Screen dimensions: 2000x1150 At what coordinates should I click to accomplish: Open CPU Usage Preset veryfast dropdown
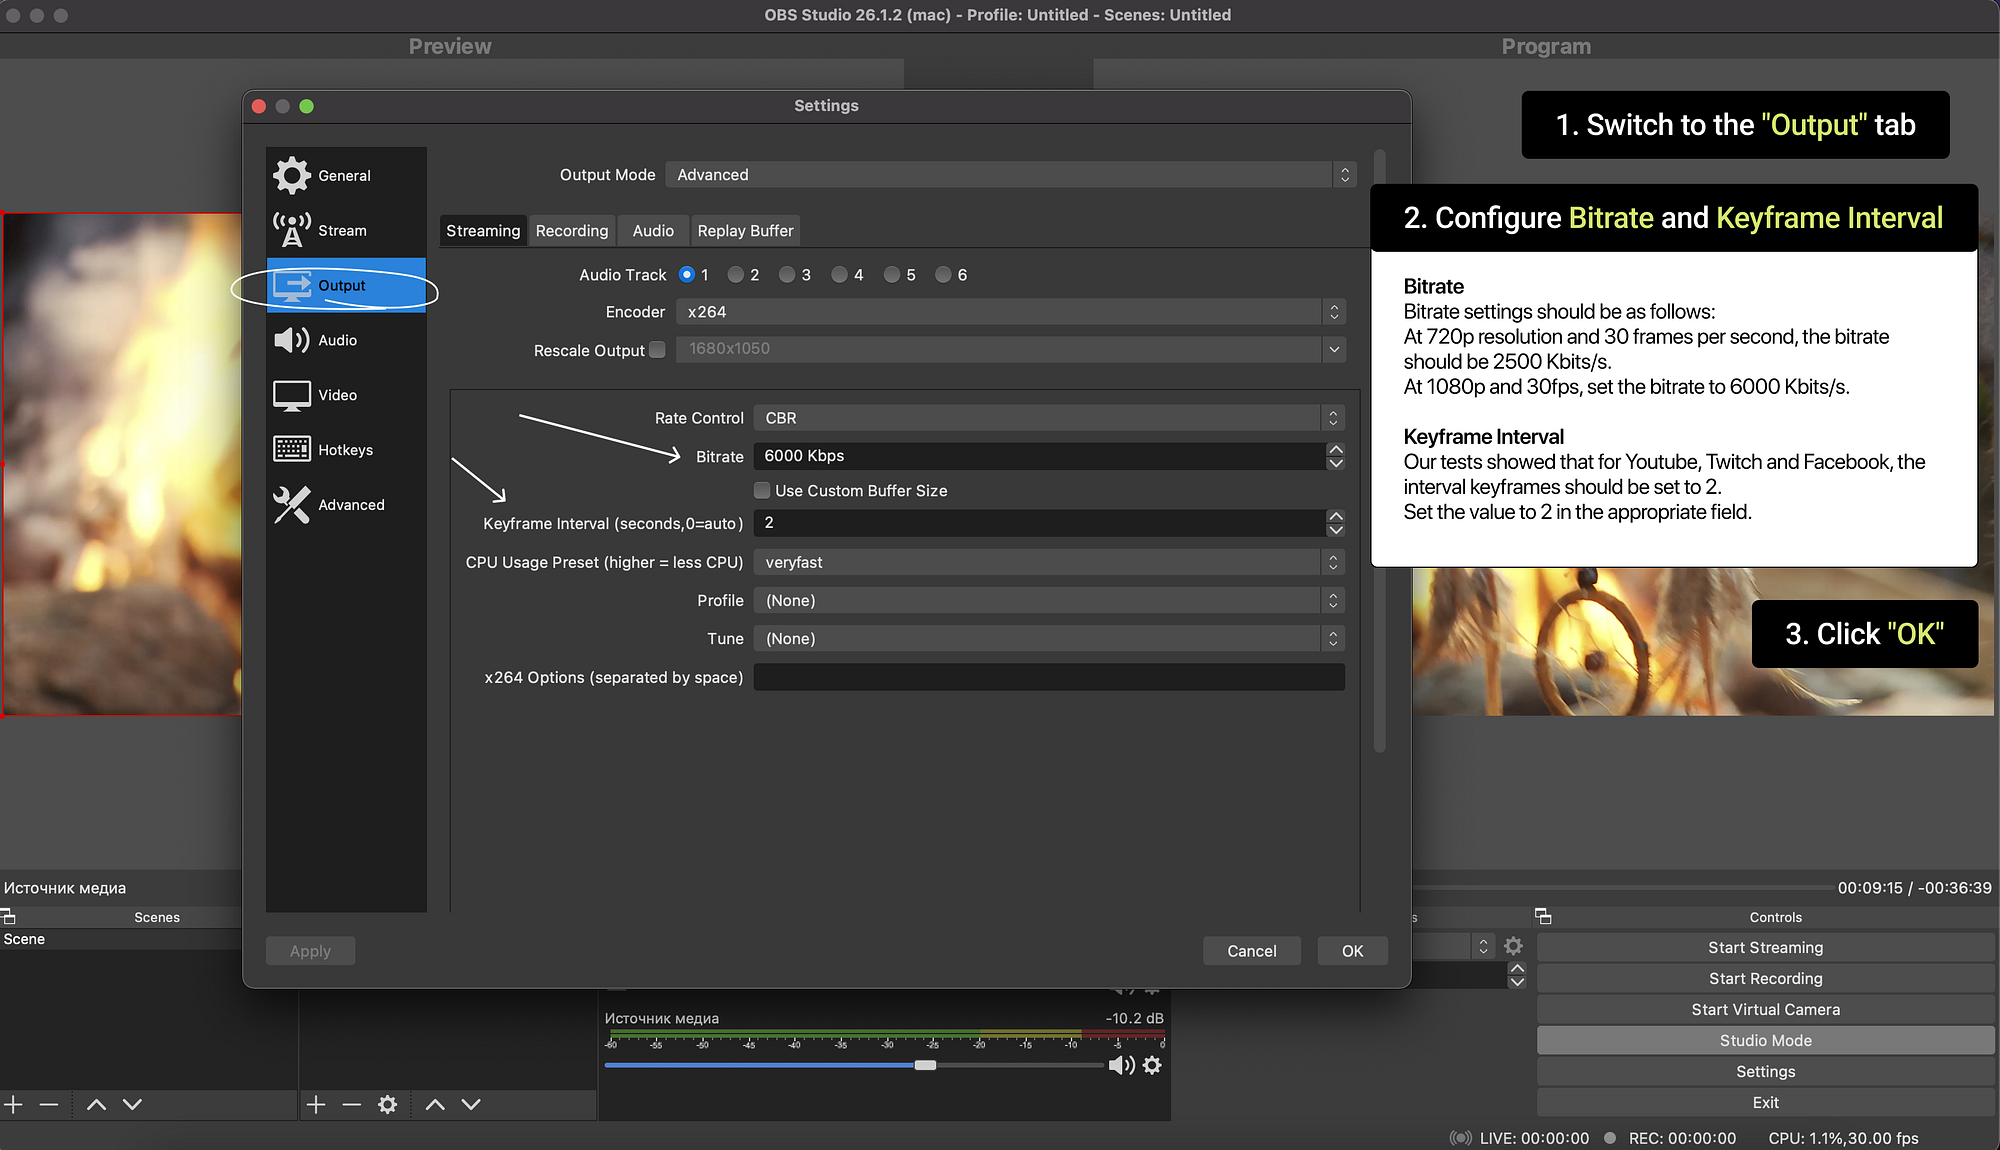(x=1048, y=563)
